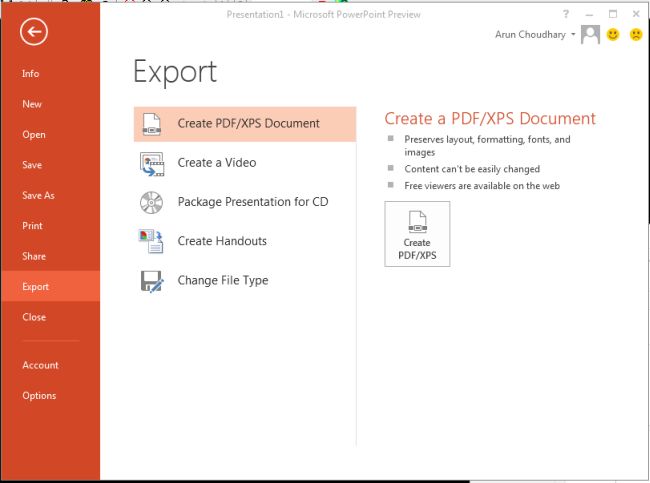This screenshot has width=650, height=483.
Task: Select the Create a Video option
Action: tap(245, 163)
